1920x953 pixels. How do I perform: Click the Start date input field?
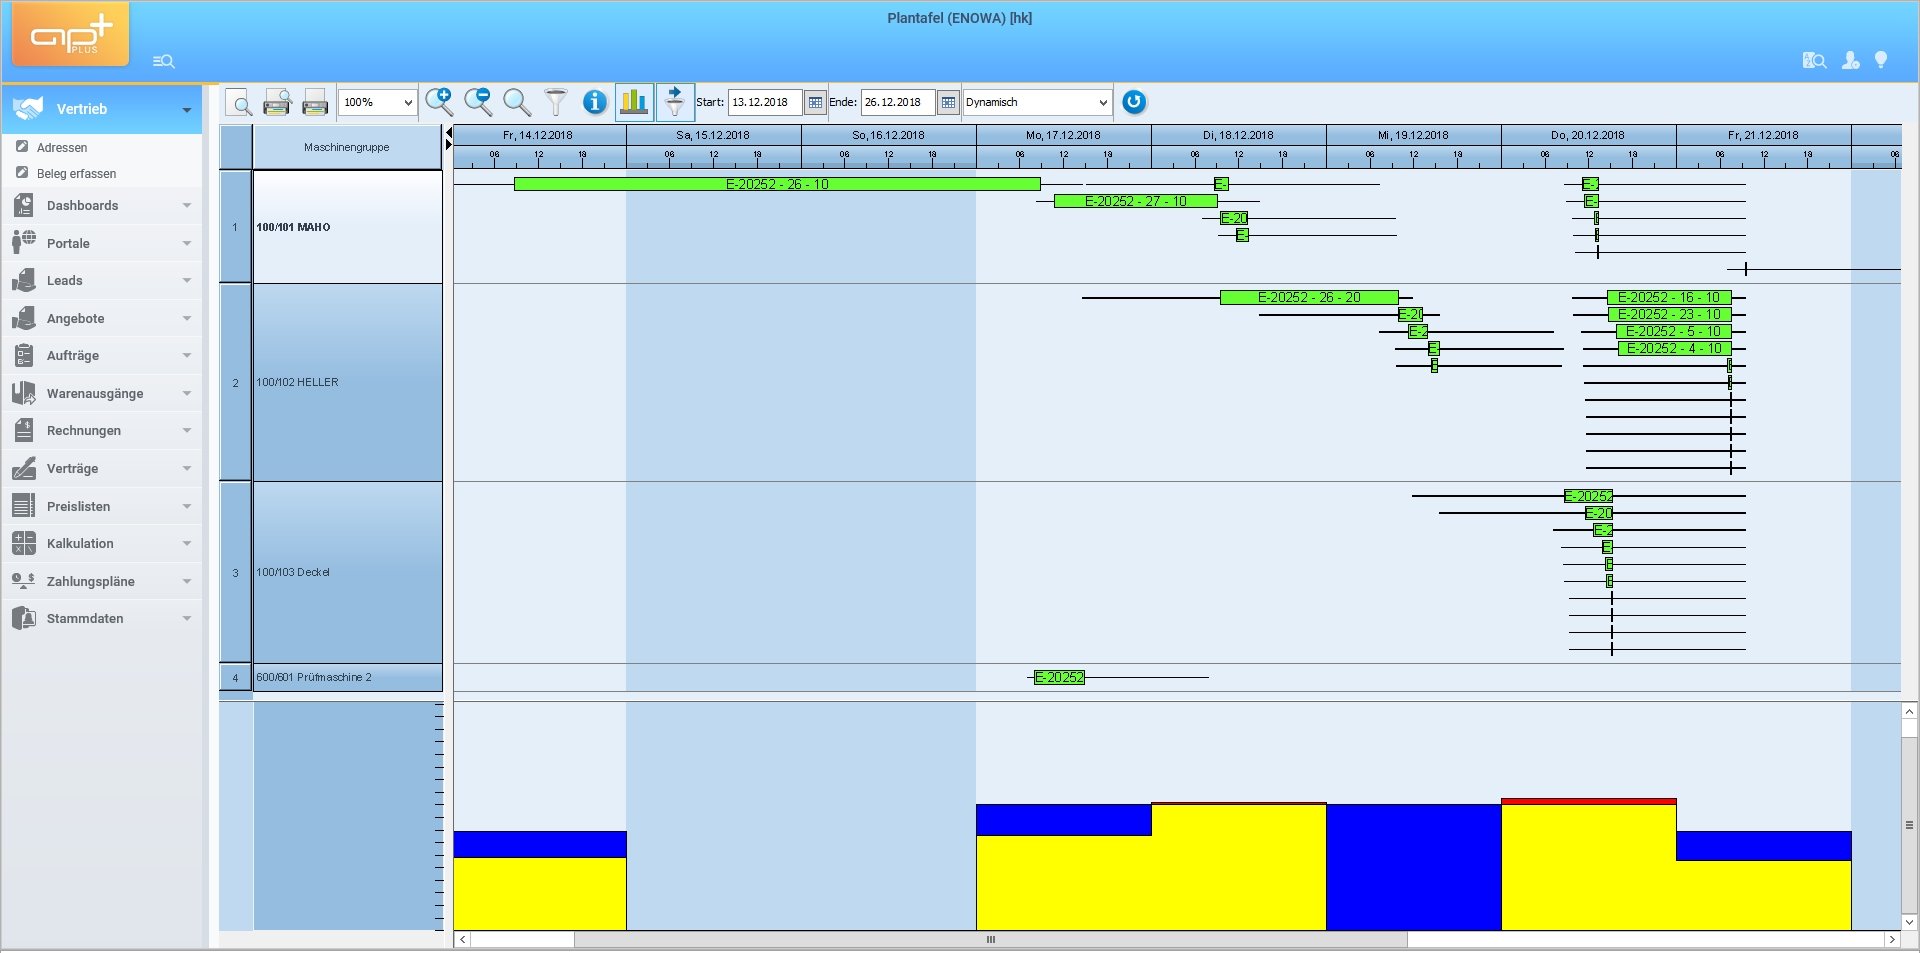pyautogui.click(x=765, y=102)
